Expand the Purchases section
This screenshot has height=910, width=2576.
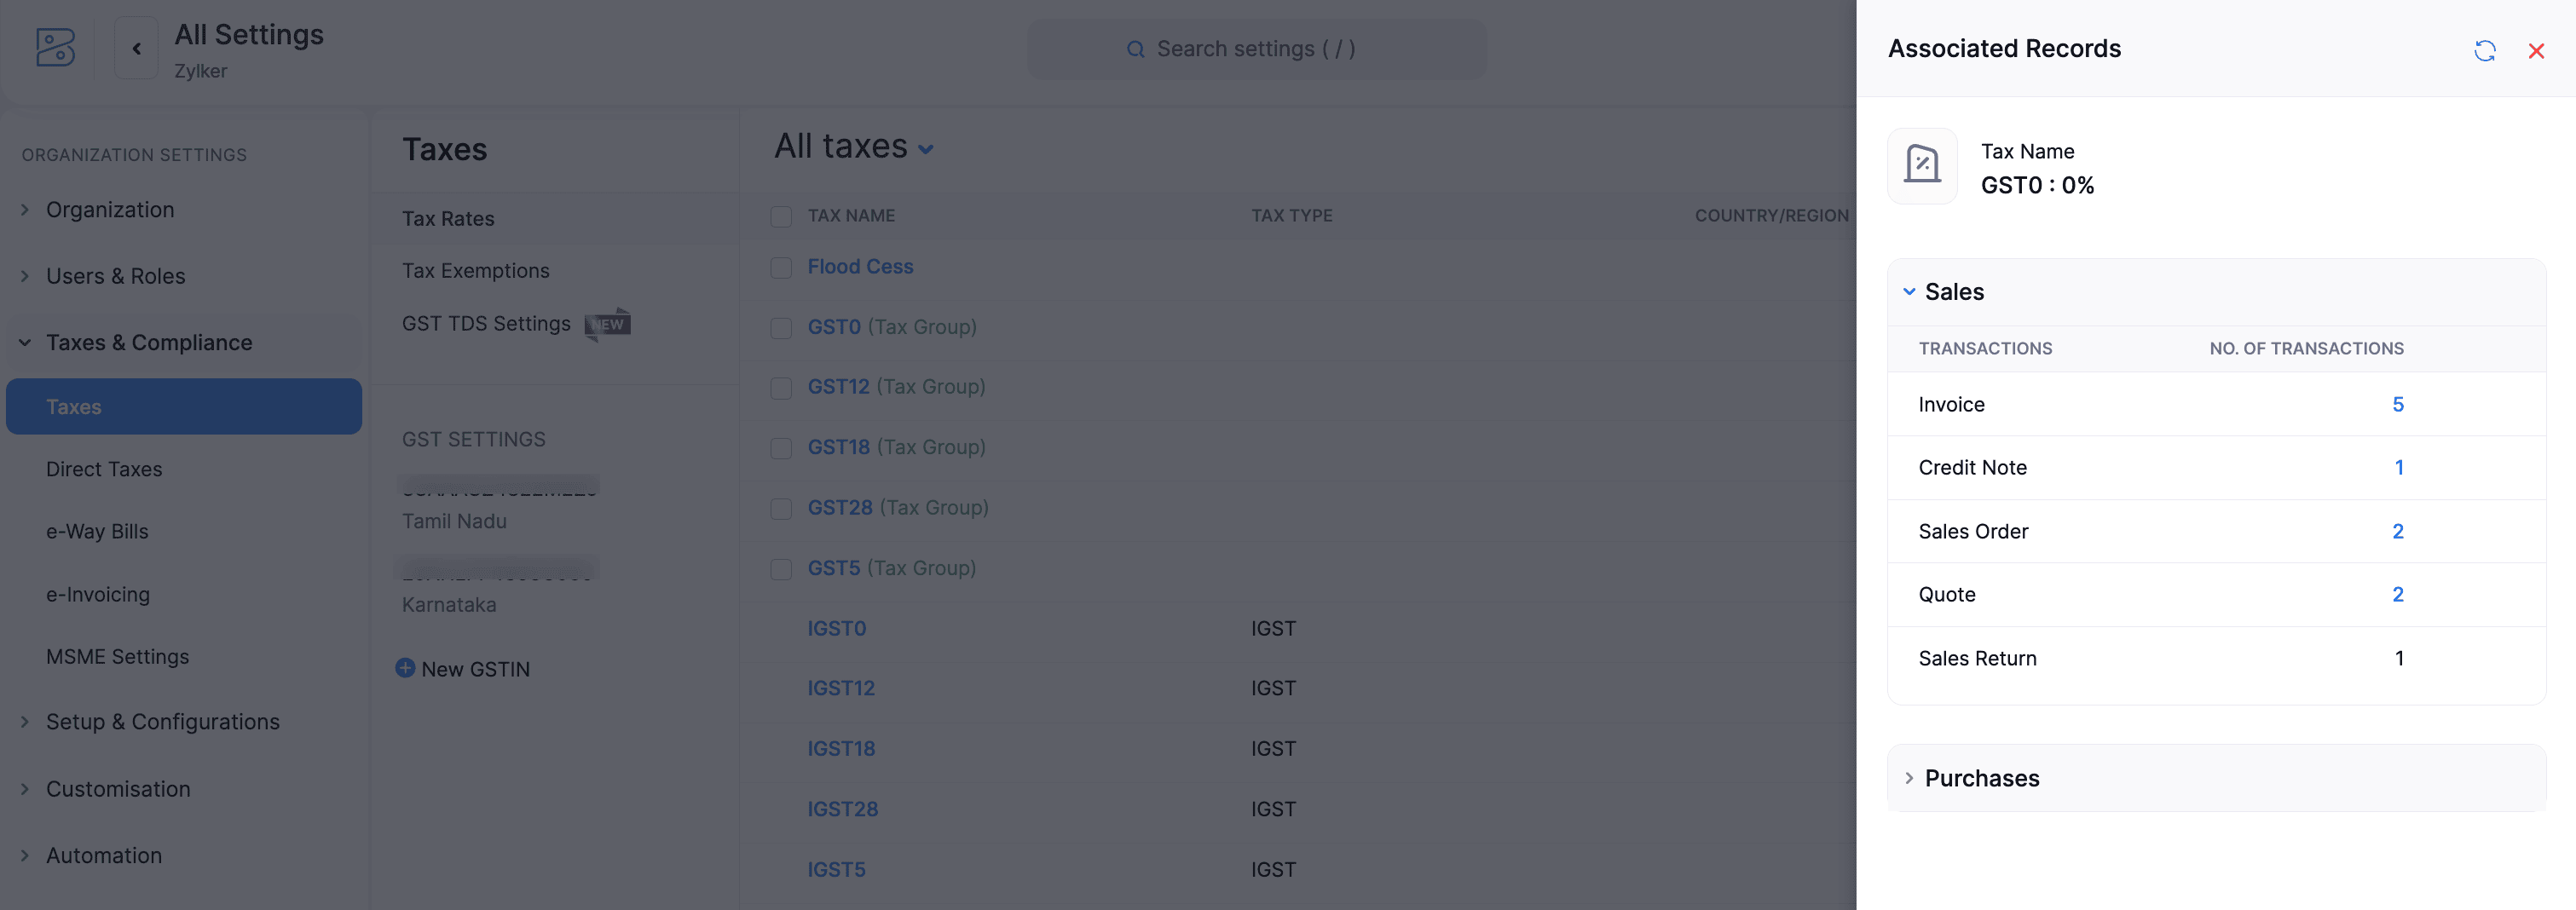1909,778
